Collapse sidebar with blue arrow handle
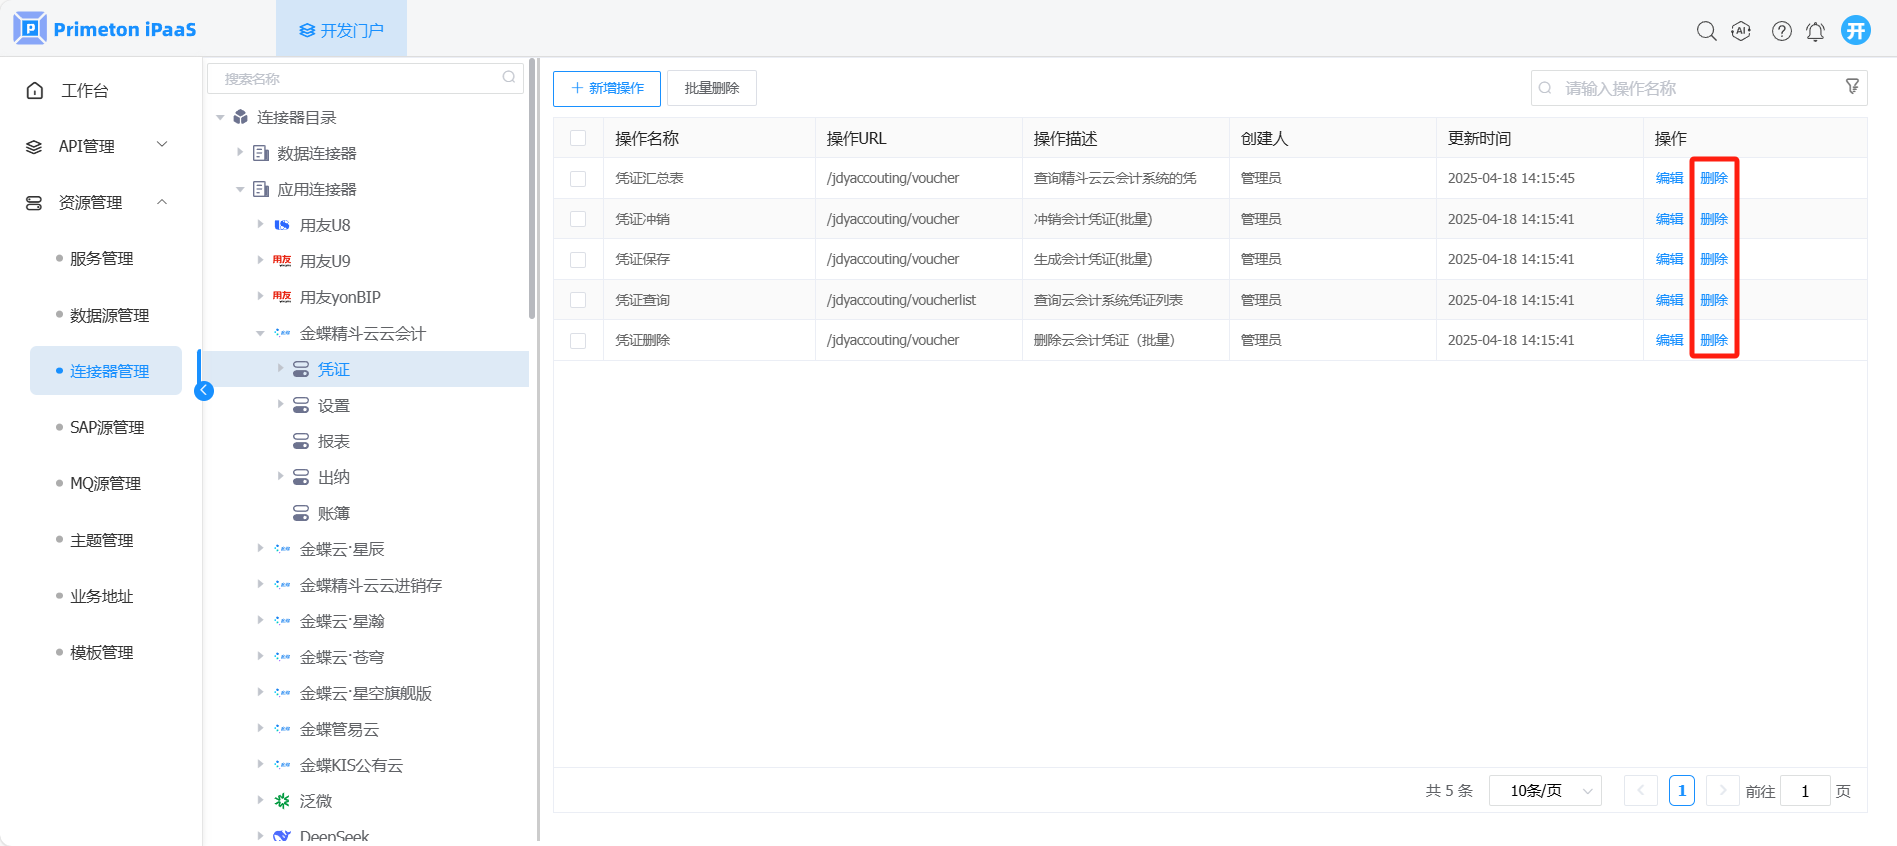 point(204,390)
